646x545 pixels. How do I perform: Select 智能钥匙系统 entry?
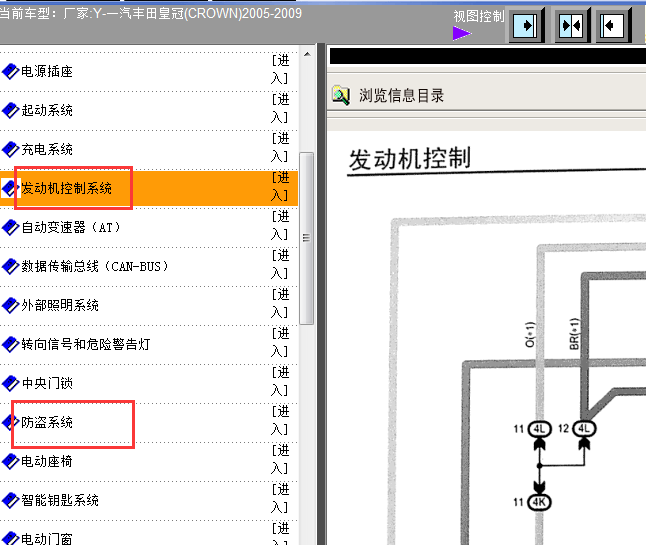[60, 500]
